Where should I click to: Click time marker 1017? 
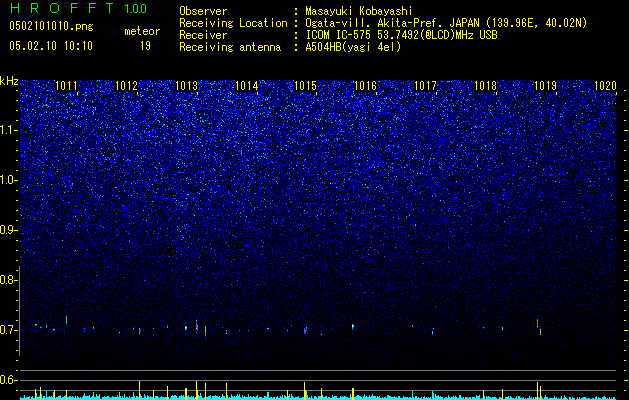click(425, 86)
